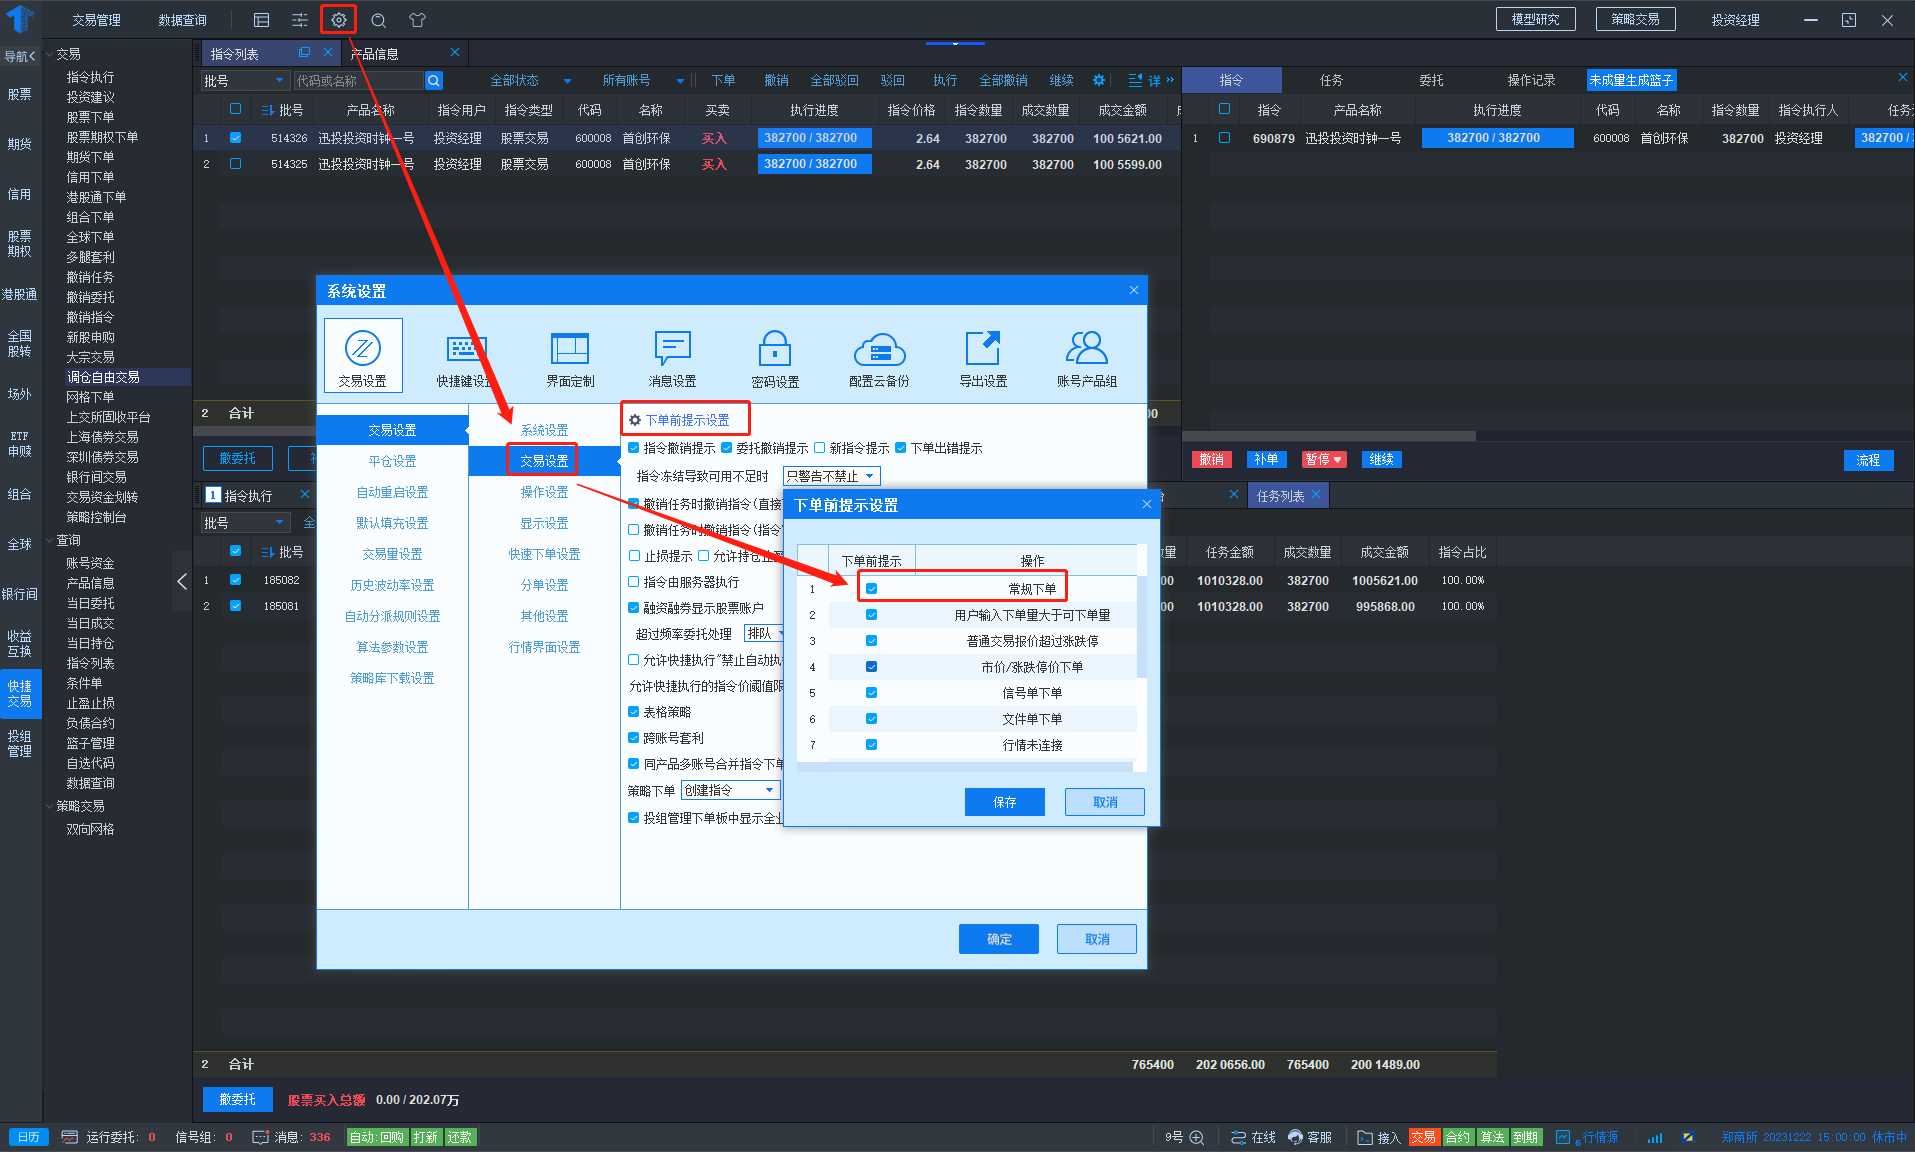
Task: Click 快捷交易 in left navigation strip
Action: tap(20, 693)
